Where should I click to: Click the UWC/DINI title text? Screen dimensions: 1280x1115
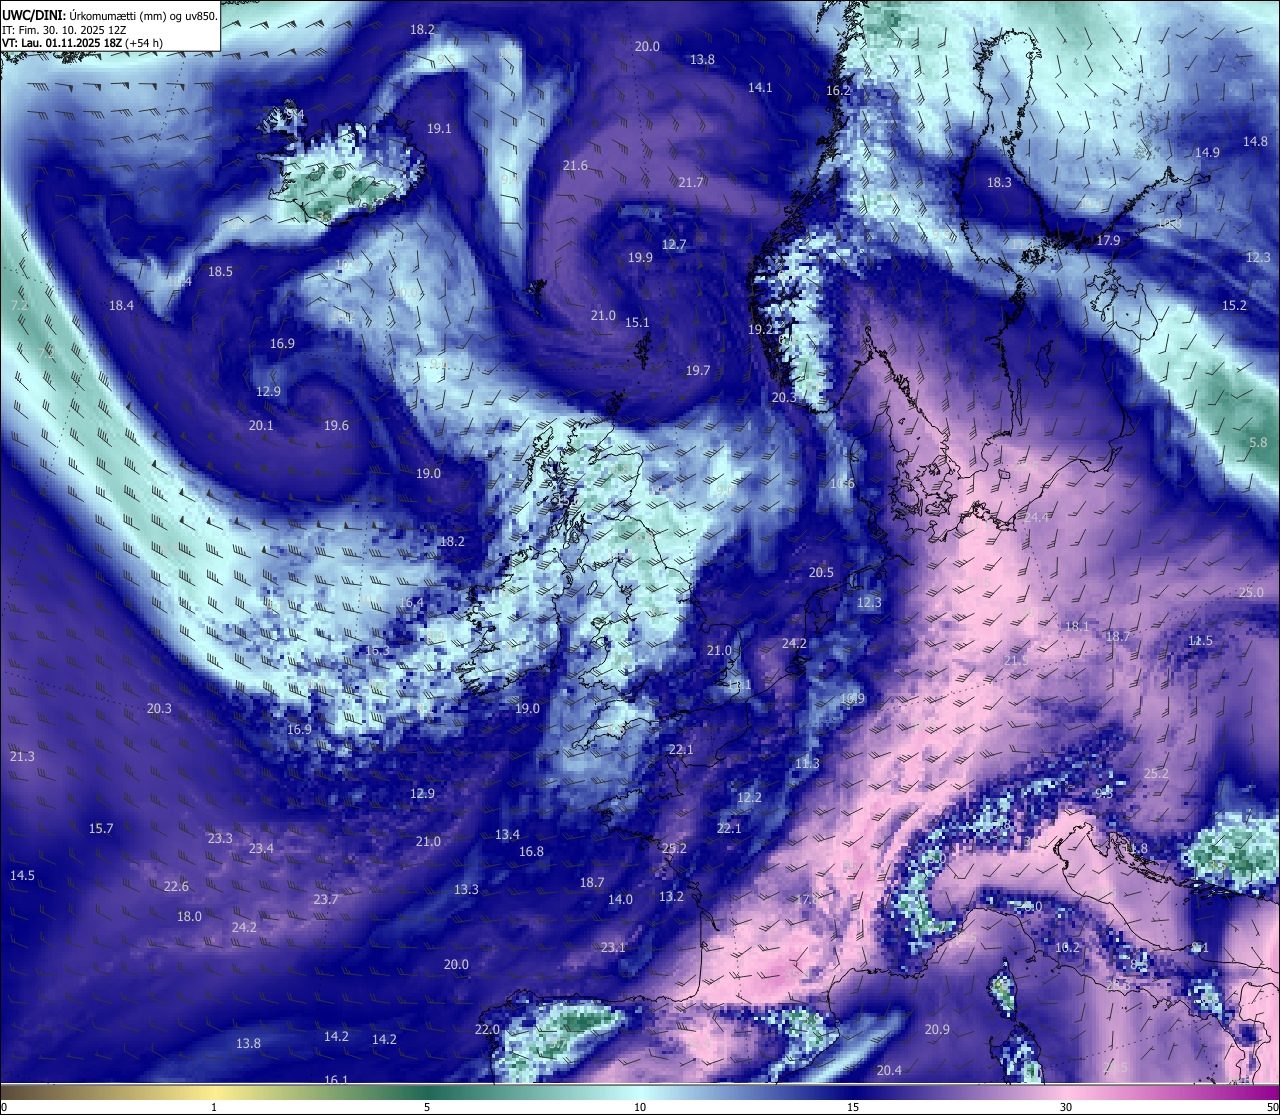point(34,14)
